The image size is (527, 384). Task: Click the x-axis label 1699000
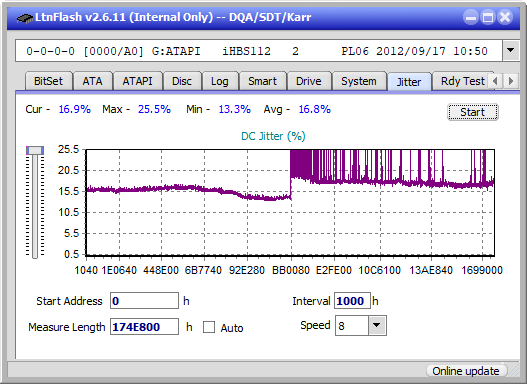(x=482, y=270)
